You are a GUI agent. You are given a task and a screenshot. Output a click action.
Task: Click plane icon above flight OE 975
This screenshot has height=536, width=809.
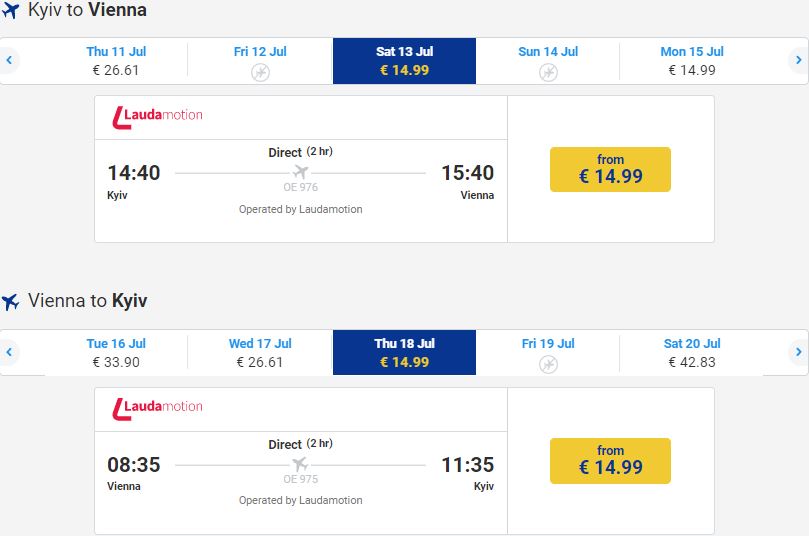pyautogui.click(x=300, y=464)
